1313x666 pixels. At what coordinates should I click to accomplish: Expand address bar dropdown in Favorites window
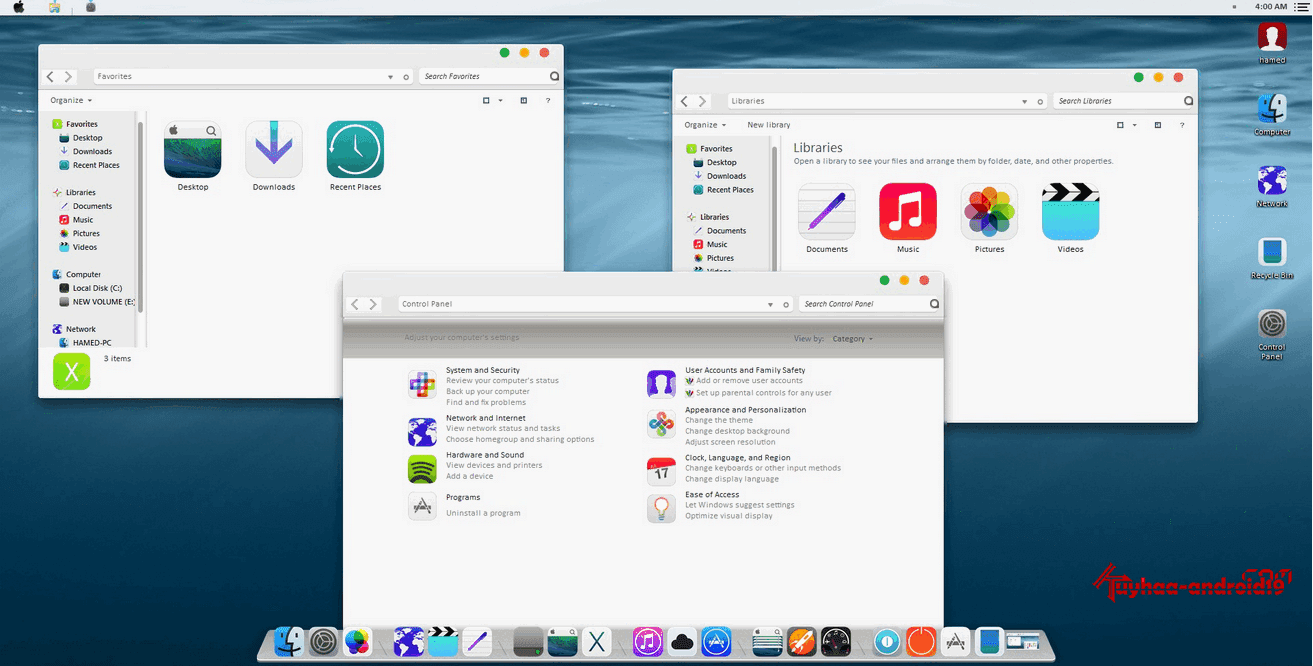tap(390, 76)
